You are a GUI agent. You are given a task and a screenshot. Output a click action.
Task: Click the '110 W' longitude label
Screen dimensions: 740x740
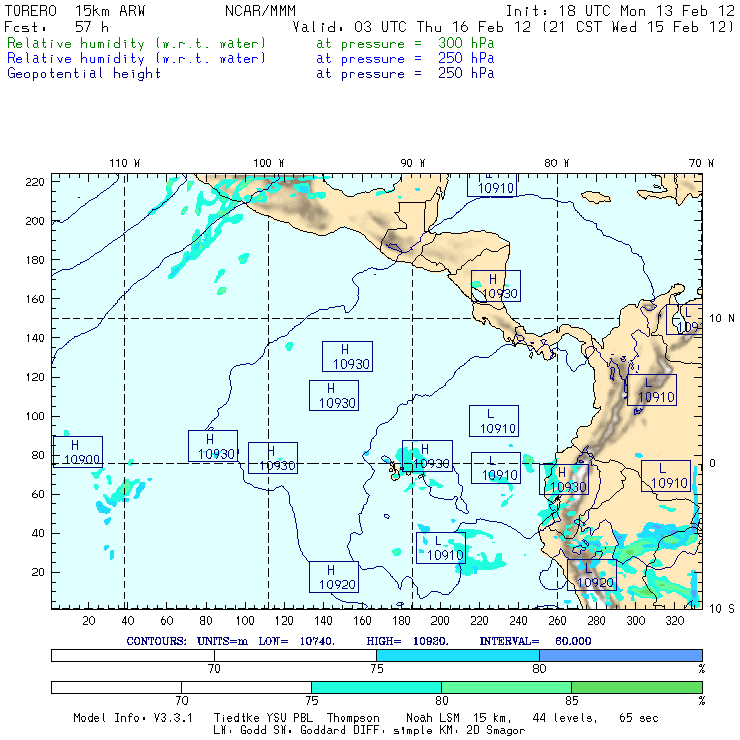click(x=125, y=163)
